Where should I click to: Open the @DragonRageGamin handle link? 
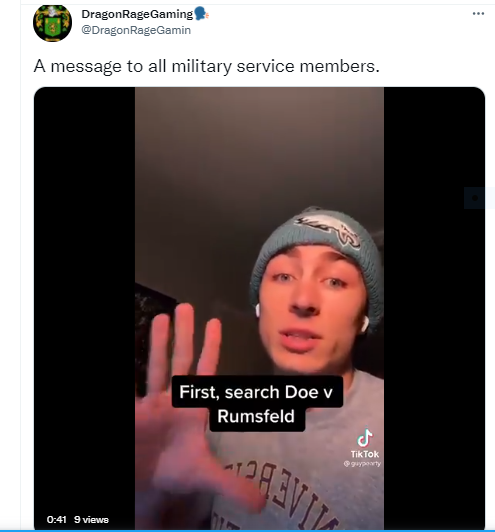(x=136, y=30)
